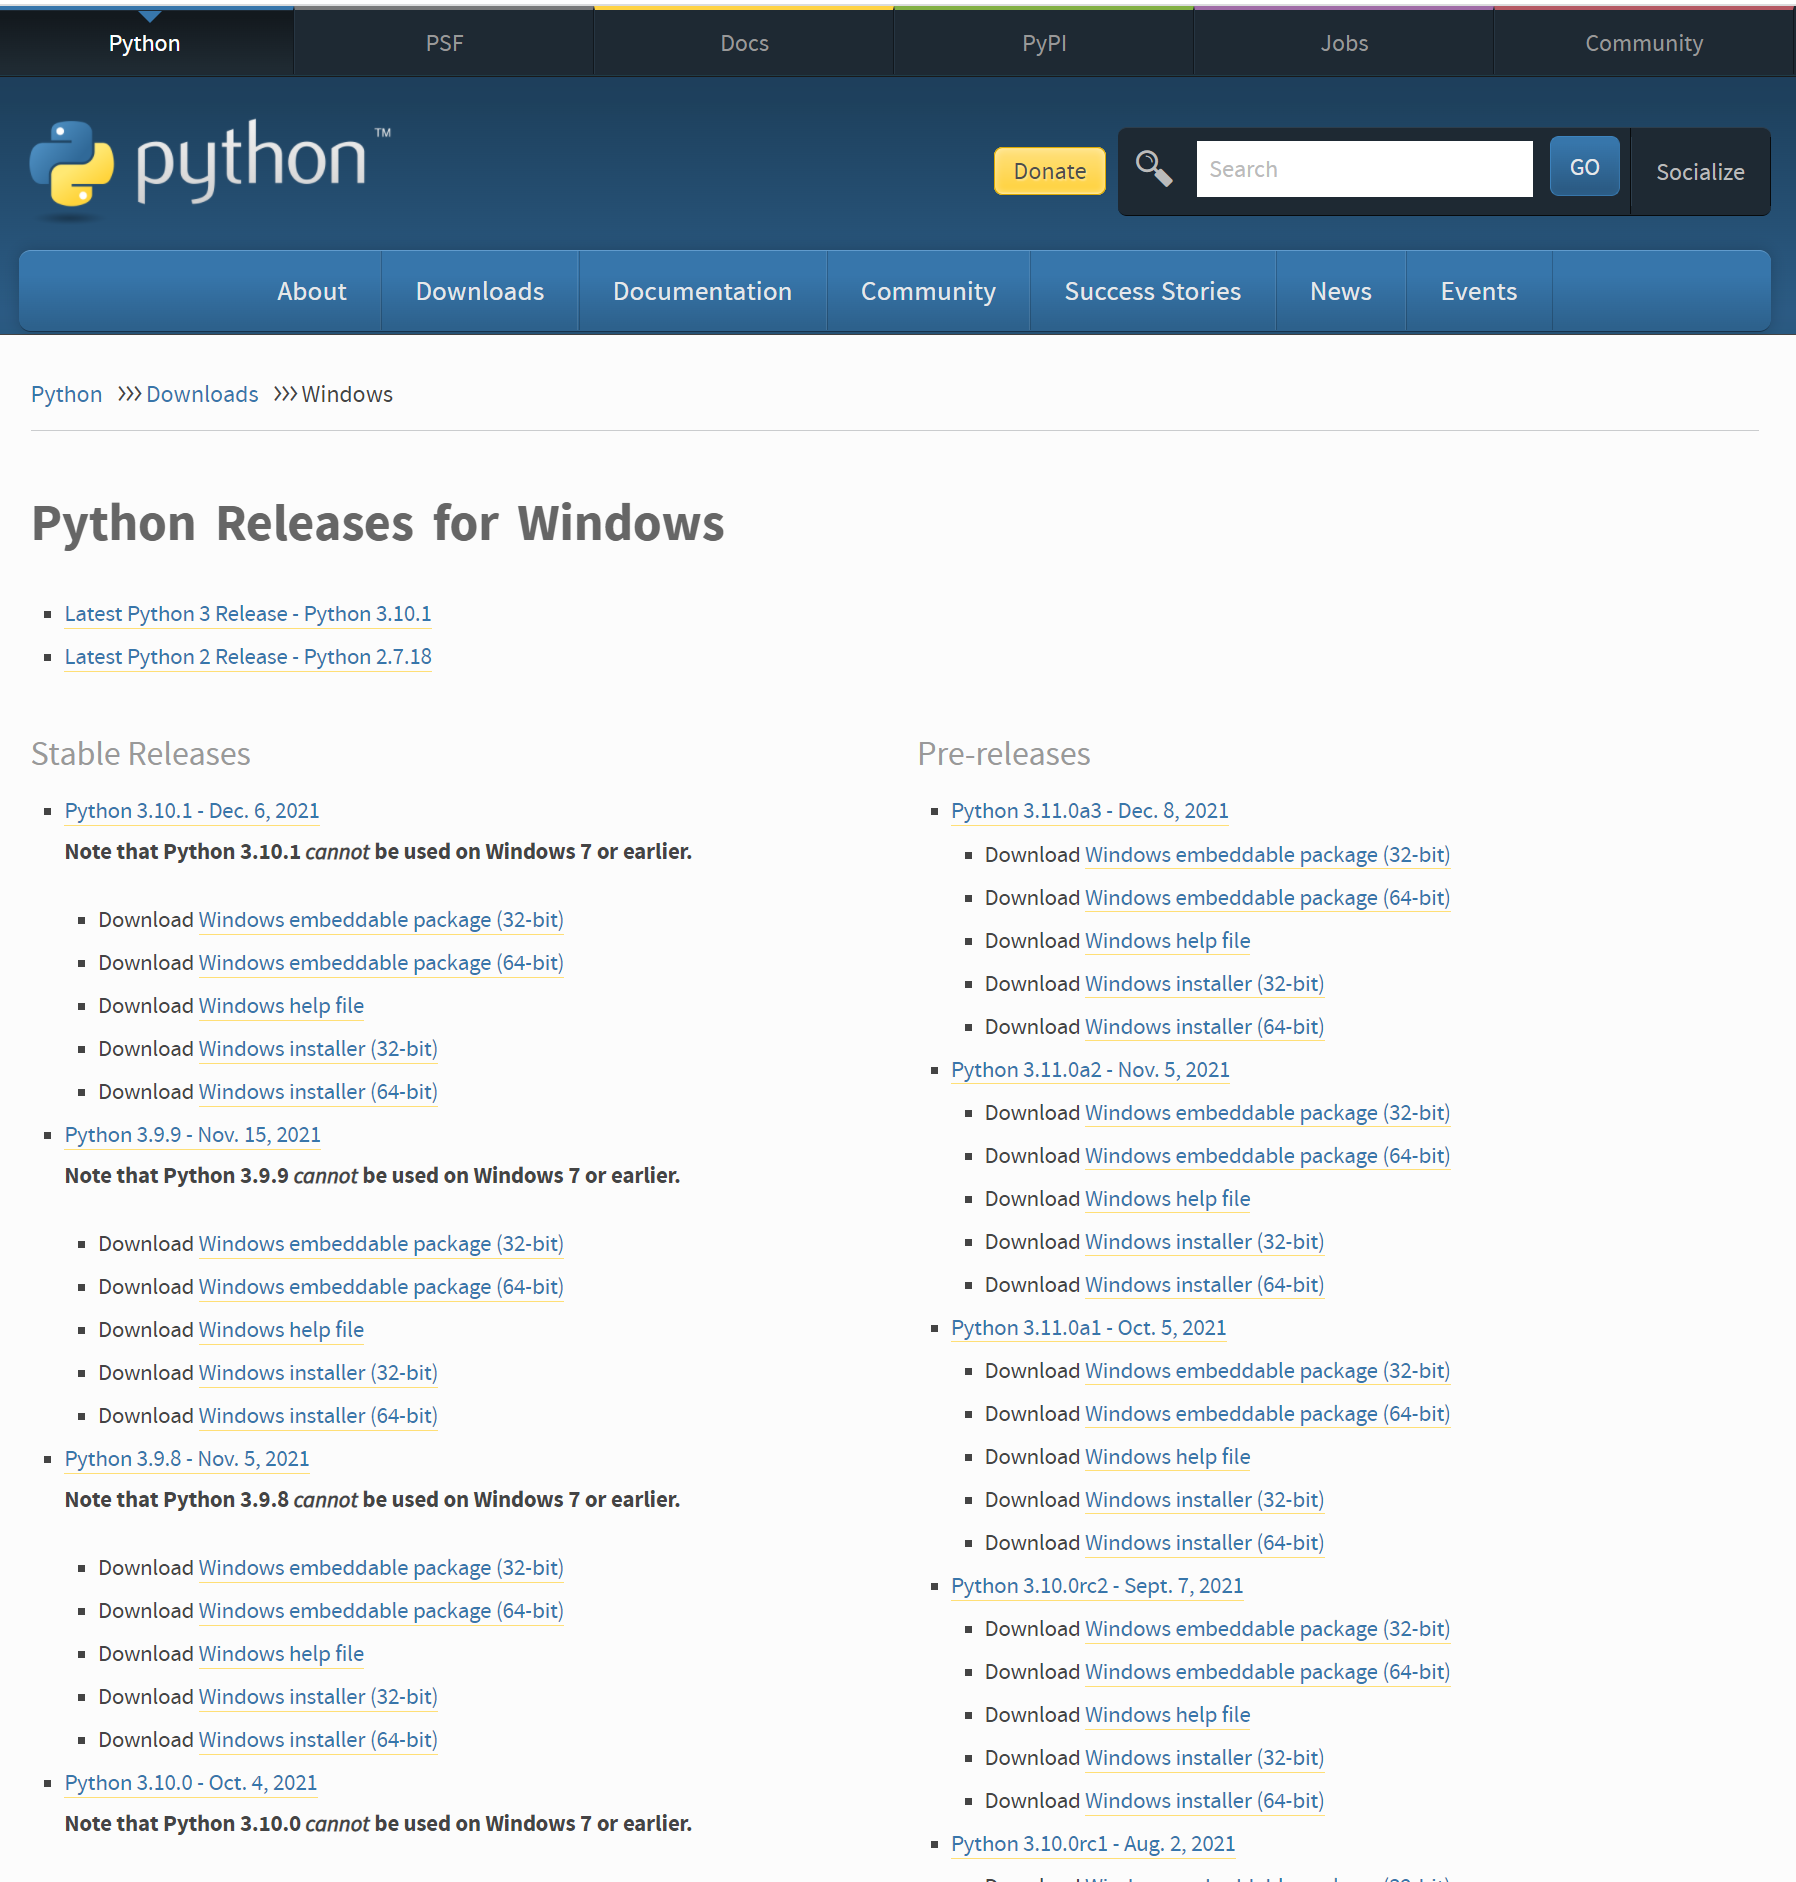Image resolution: width=1796 pixels, height=1882 pixels.
Task: Download Python 3.9.8 Windows installer (64-bit)
Action: (x=318, y=1740)
